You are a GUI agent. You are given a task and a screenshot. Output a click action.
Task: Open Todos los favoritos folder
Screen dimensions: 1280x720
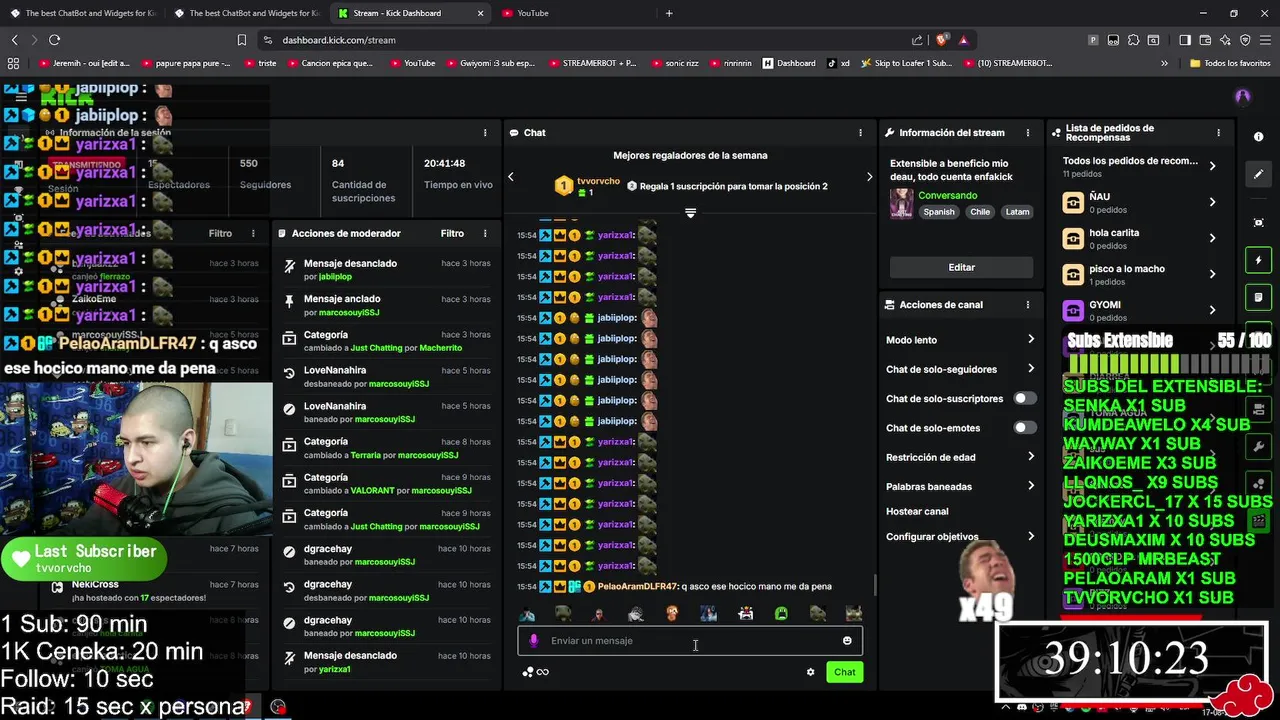tap(1230, 63)
